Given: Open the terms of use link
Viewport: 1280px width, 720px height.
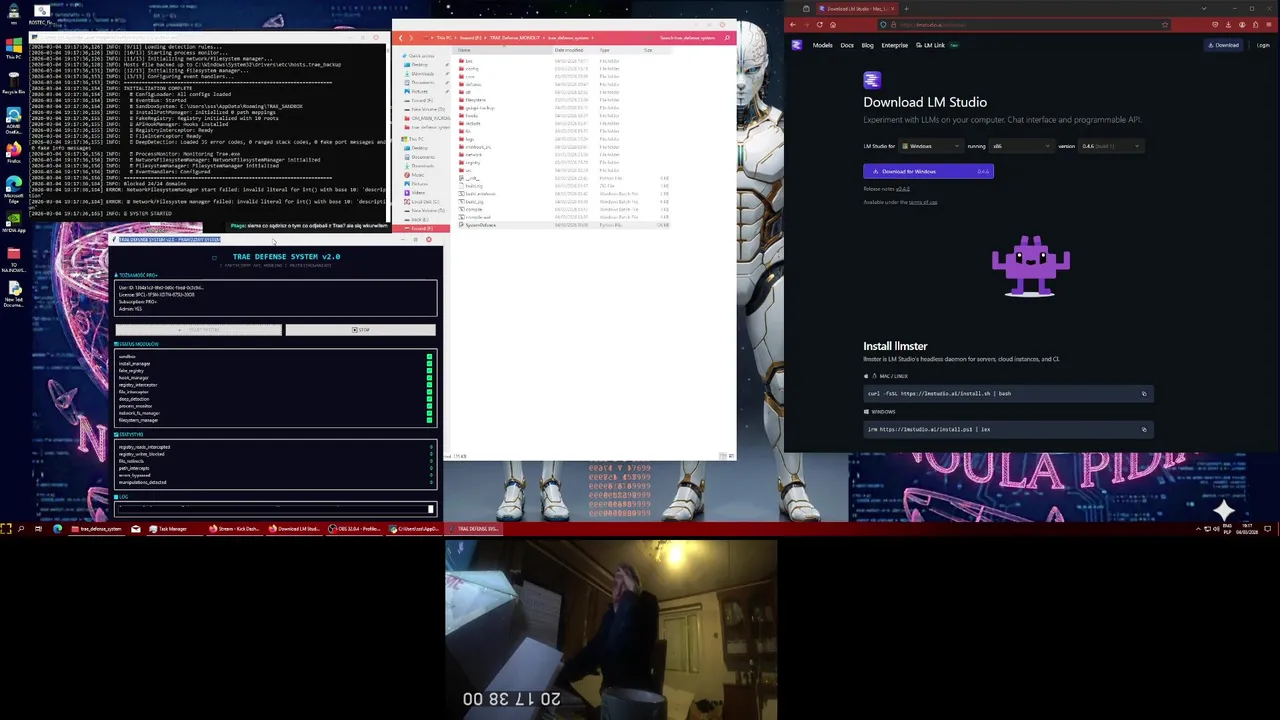Looking at the screenshot, I should [x=923, y=202].
